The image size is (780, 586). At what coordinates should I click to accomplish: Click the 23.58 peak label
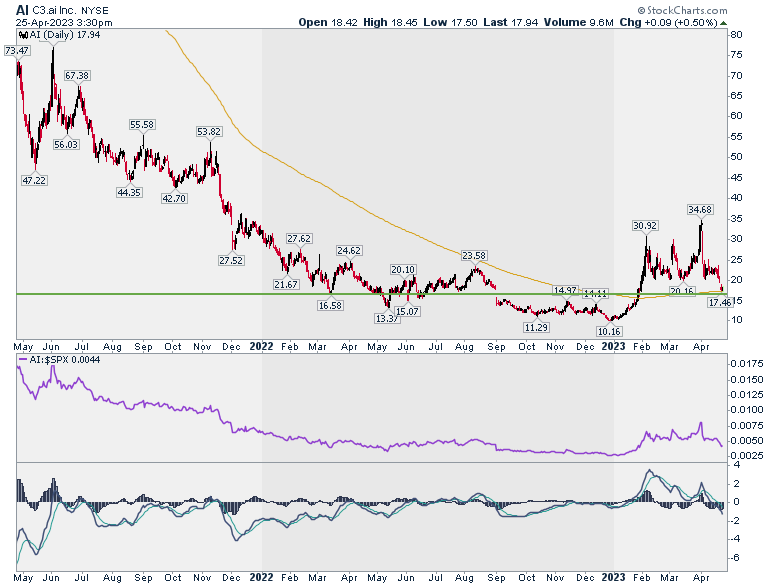(x=474, y=255)
